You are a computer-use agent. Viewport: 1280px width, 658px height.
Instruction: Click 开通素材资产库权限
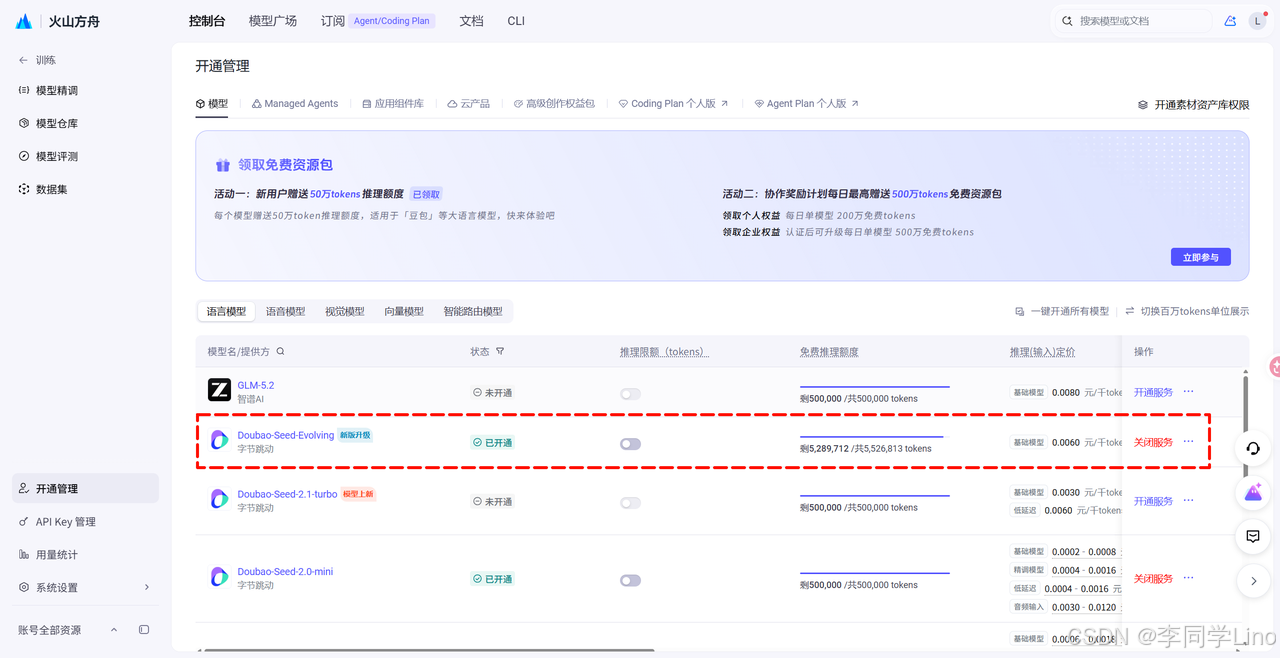(x=1194, y=105)
